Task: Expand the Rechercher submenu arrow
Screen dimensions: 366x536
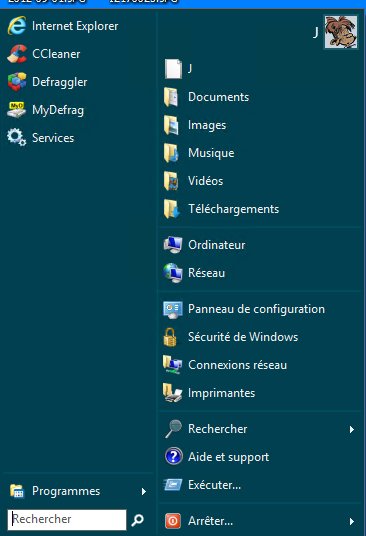Action: (x=352, y=429)
